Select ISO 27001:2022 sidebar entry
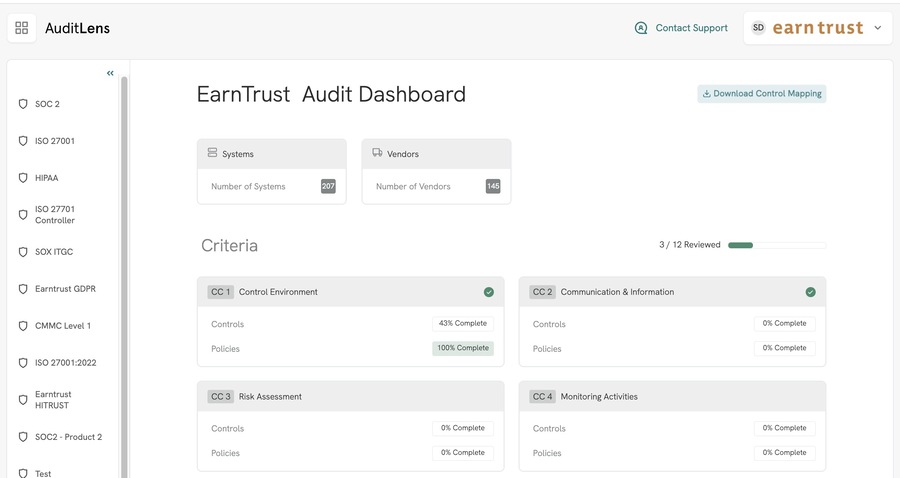 65,363
